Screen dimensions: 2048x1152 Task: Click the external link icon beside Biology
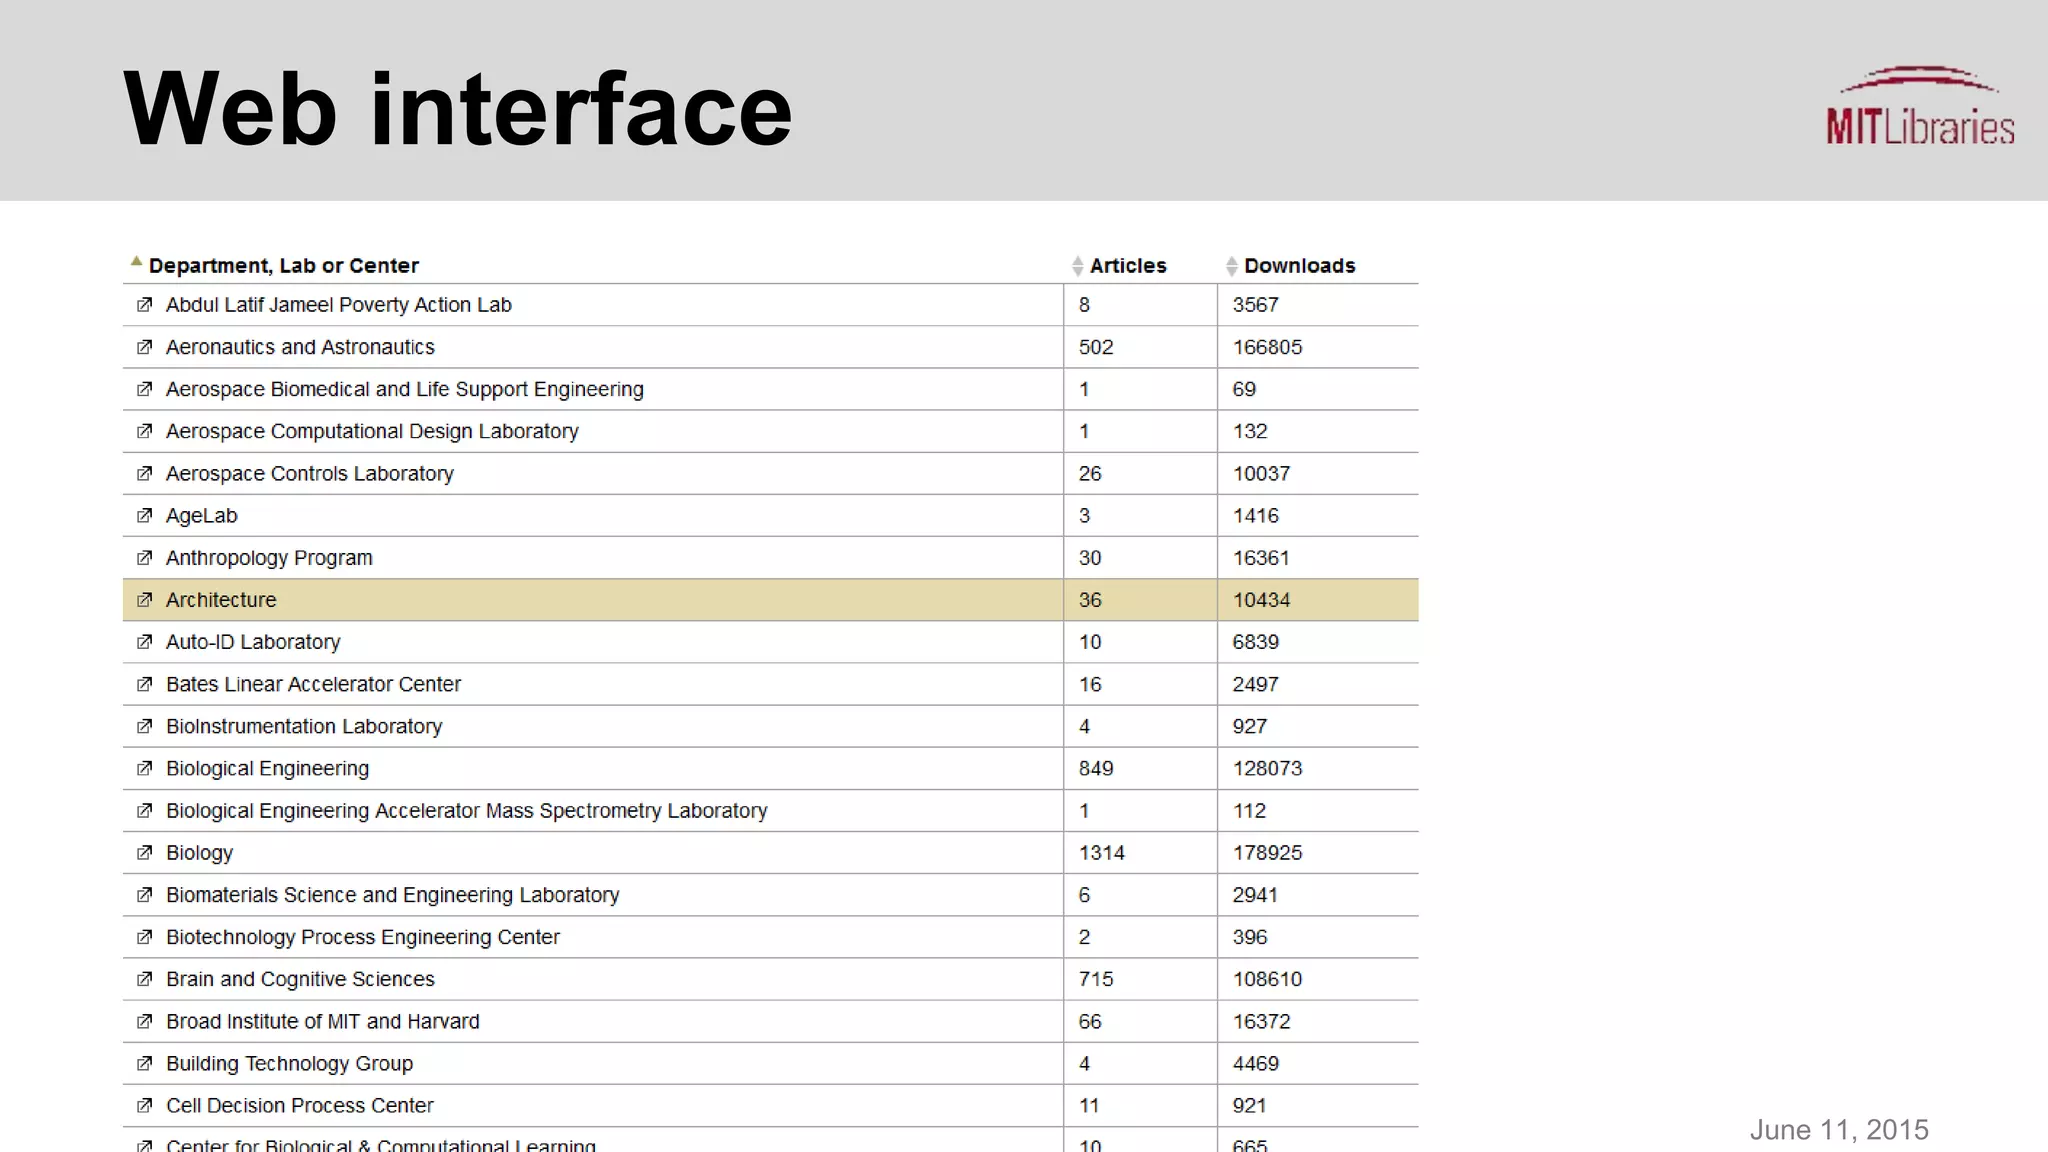click(x=145, y=853)
